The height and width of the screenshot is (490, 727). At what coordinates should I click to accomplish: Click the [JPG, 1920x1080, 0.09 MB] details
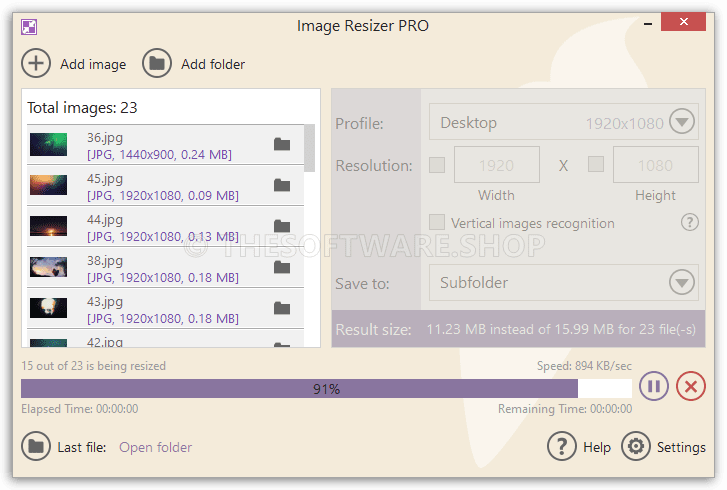click(x=163, y=196)
